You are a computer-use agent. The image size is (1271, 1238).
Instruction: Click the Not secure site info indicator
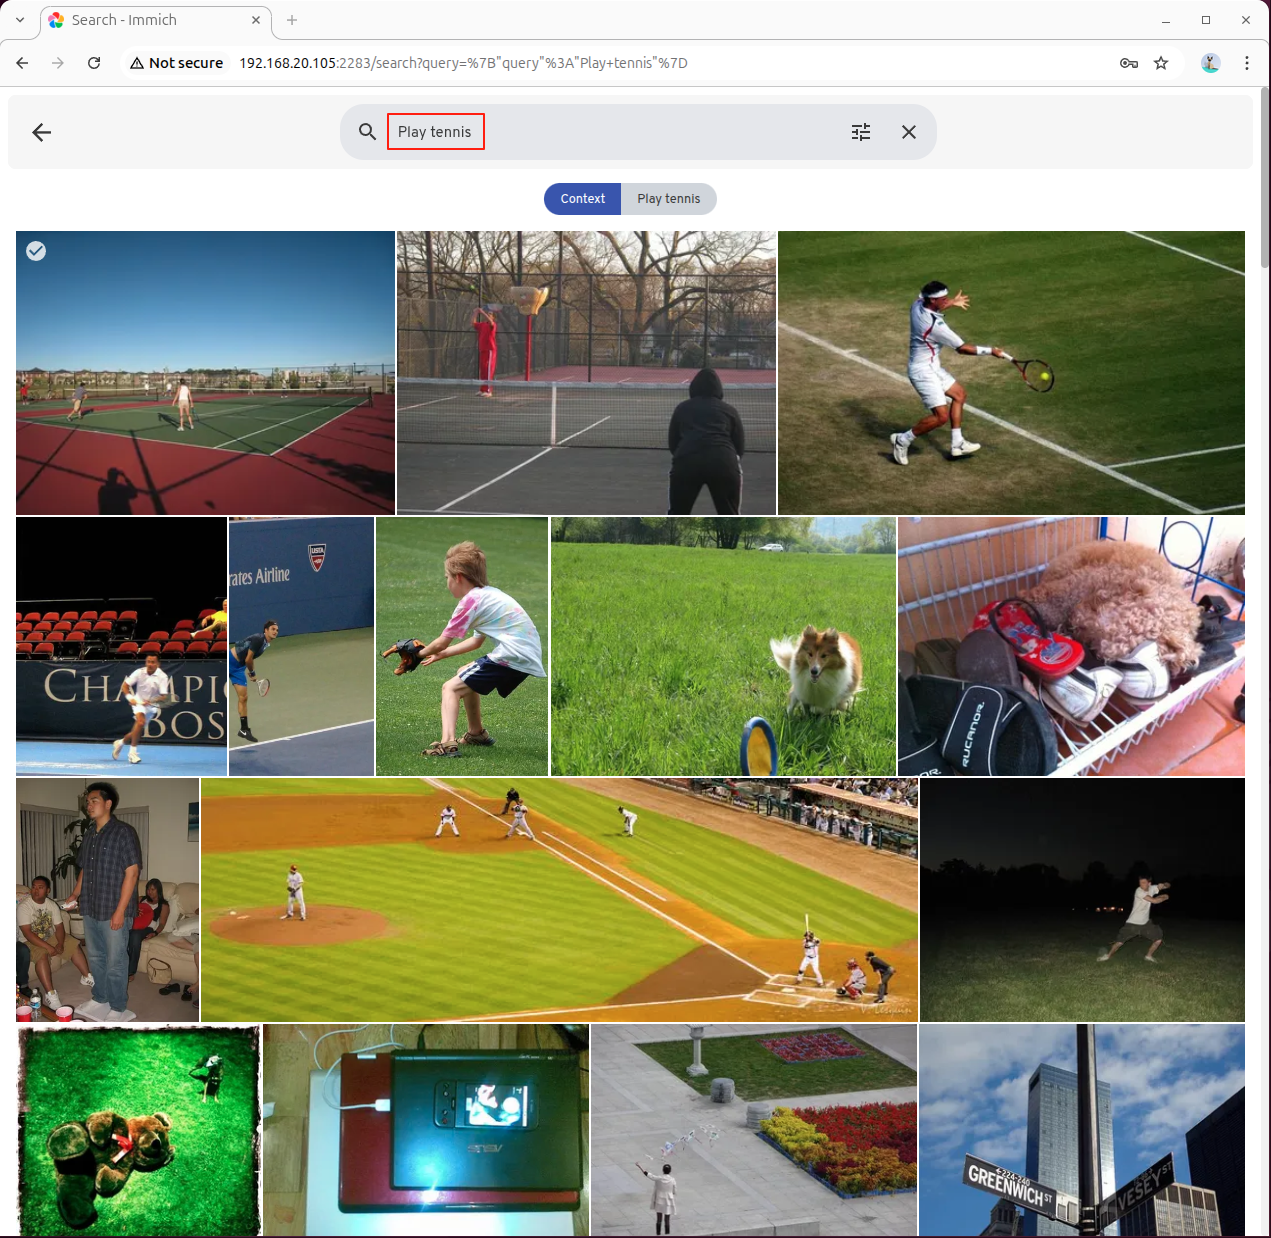(176, 63)
